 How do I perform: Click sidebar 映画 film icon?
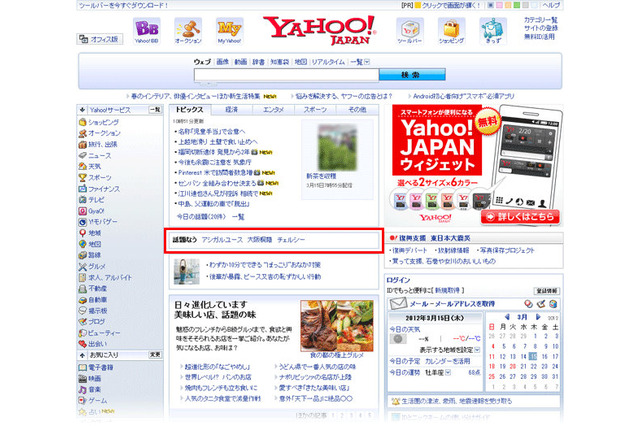tap(82, 378)
